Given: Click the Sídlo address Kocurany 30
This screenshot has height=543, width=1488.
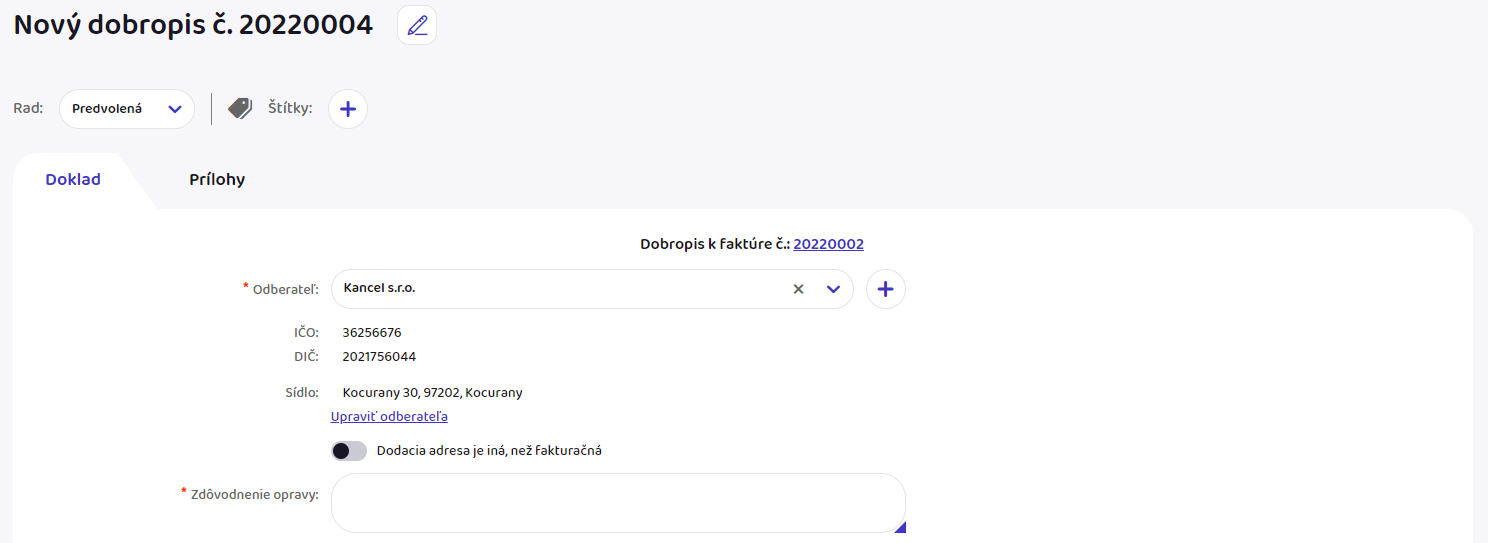Looking at the screenshot, I should click(432, 393).
